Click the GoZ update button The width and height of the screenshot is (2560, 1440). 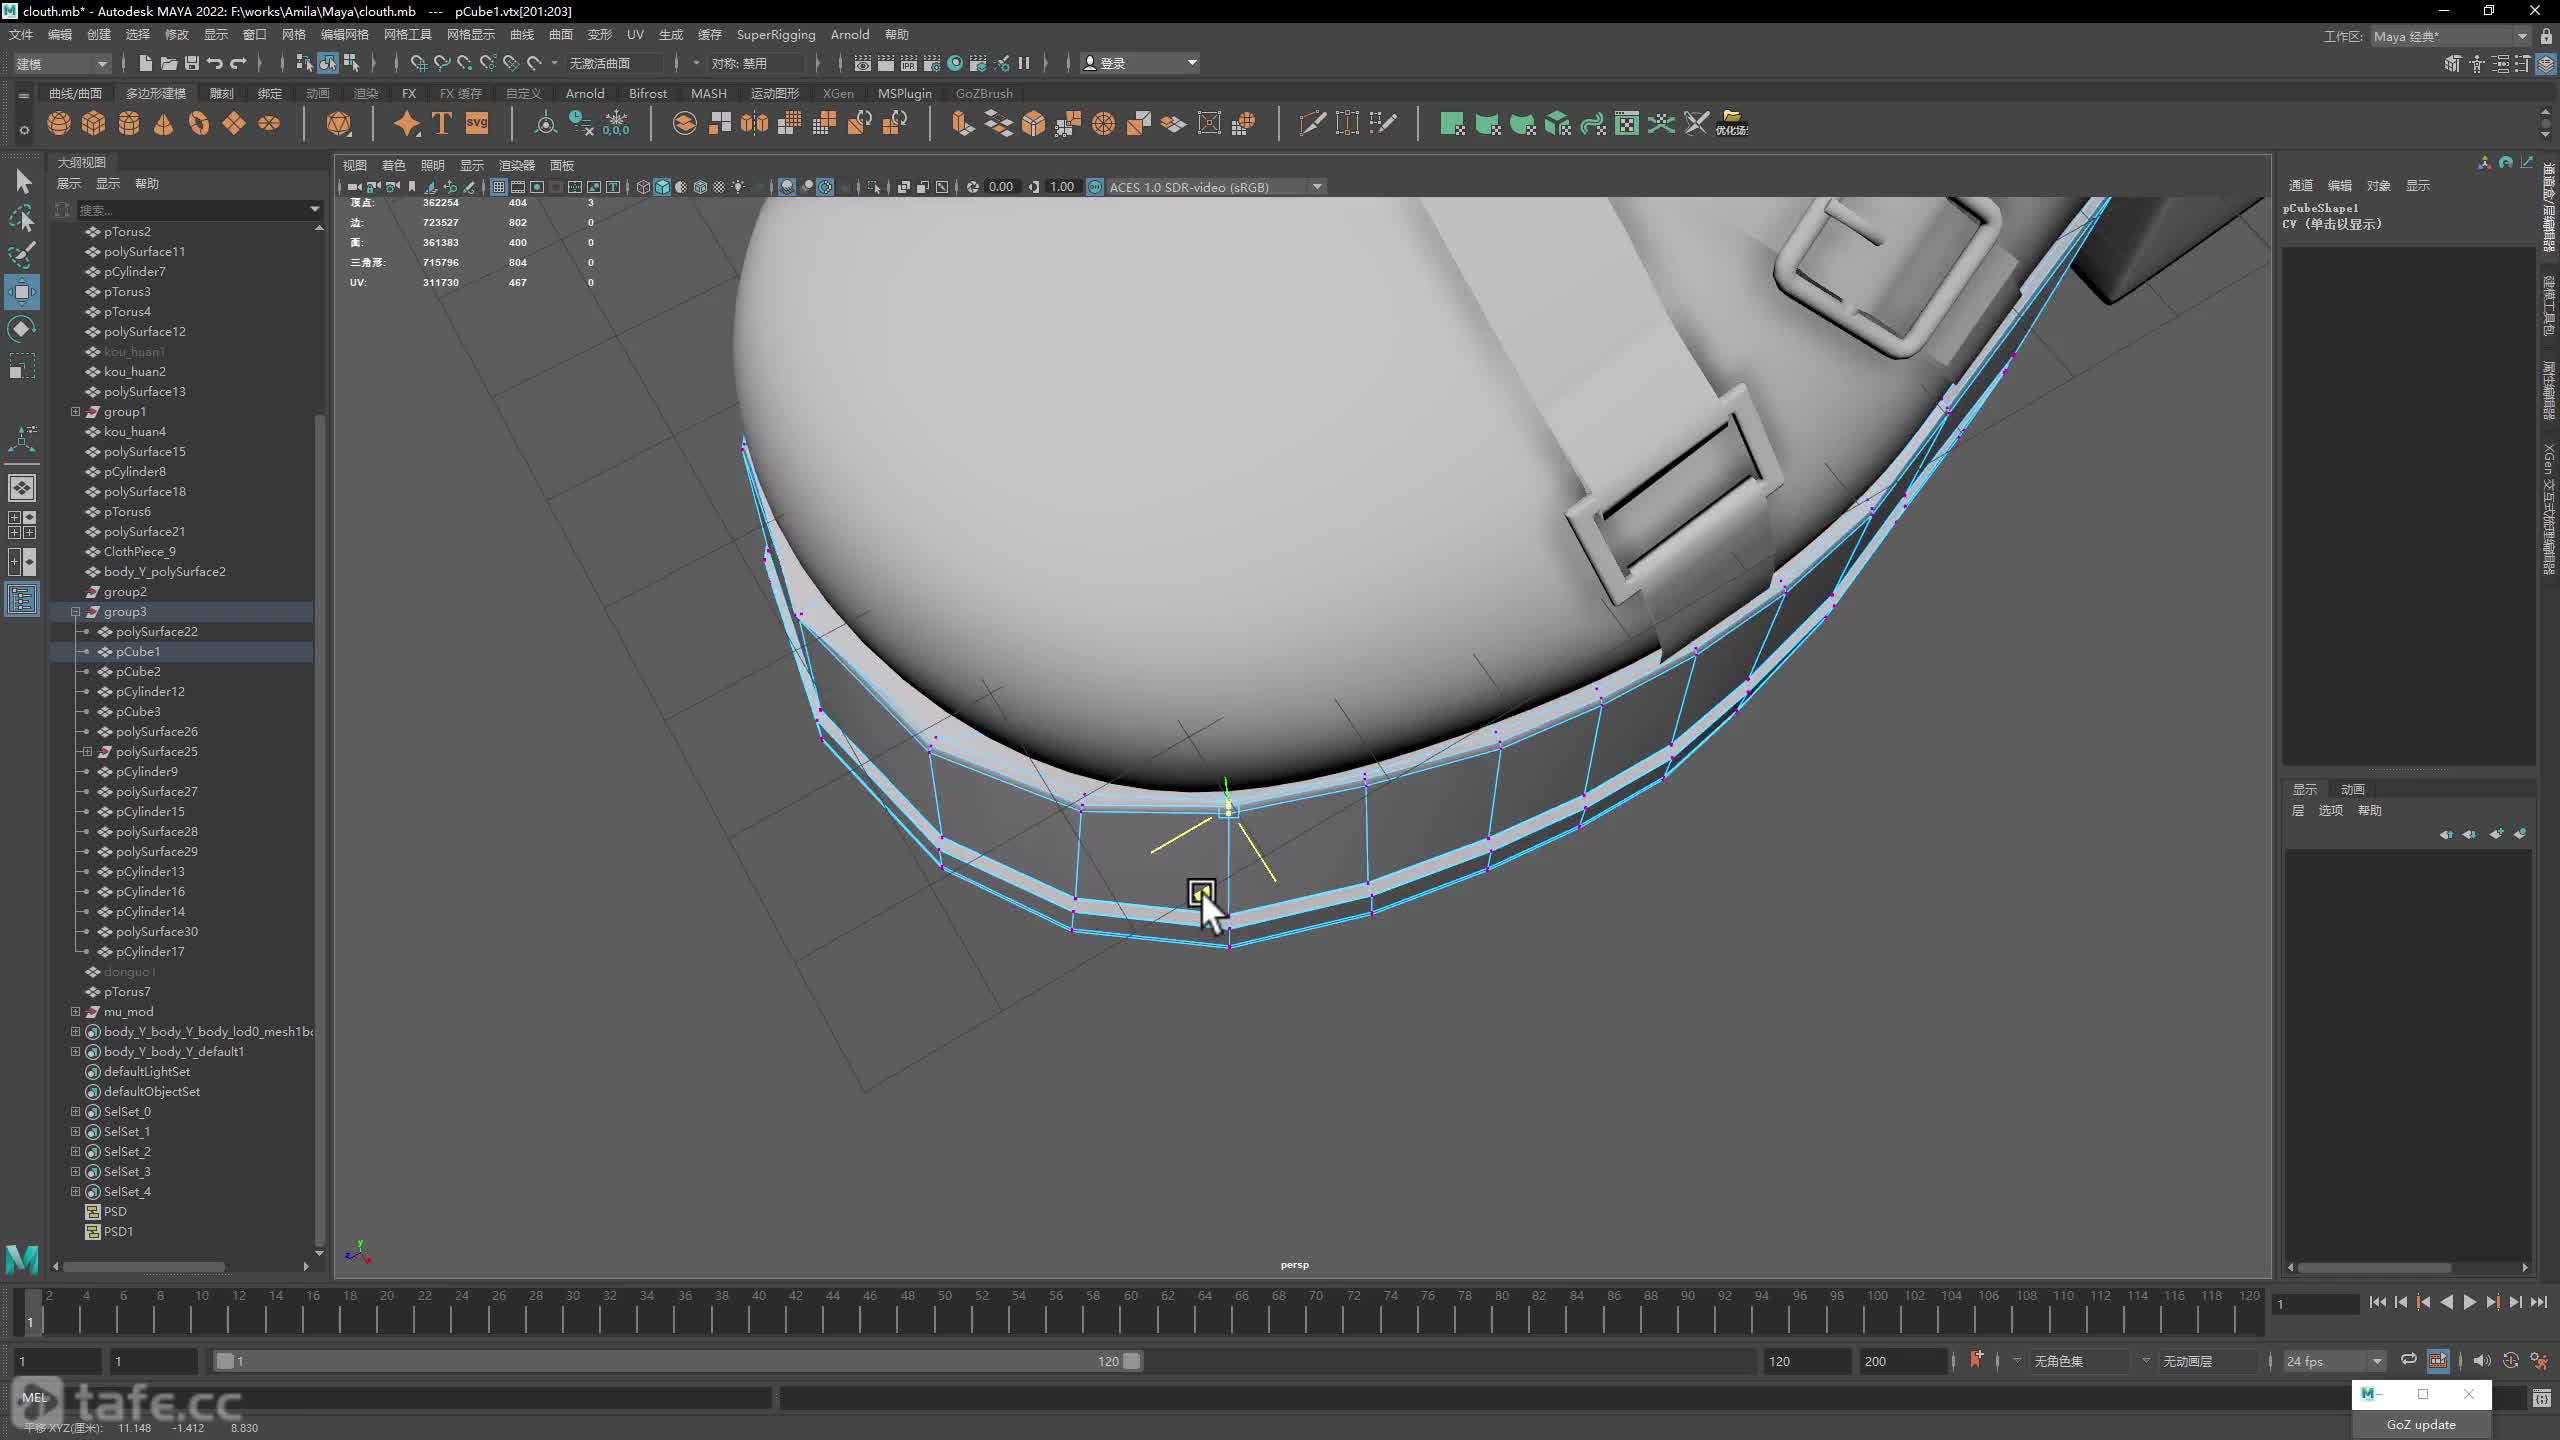point(2420,1424)
